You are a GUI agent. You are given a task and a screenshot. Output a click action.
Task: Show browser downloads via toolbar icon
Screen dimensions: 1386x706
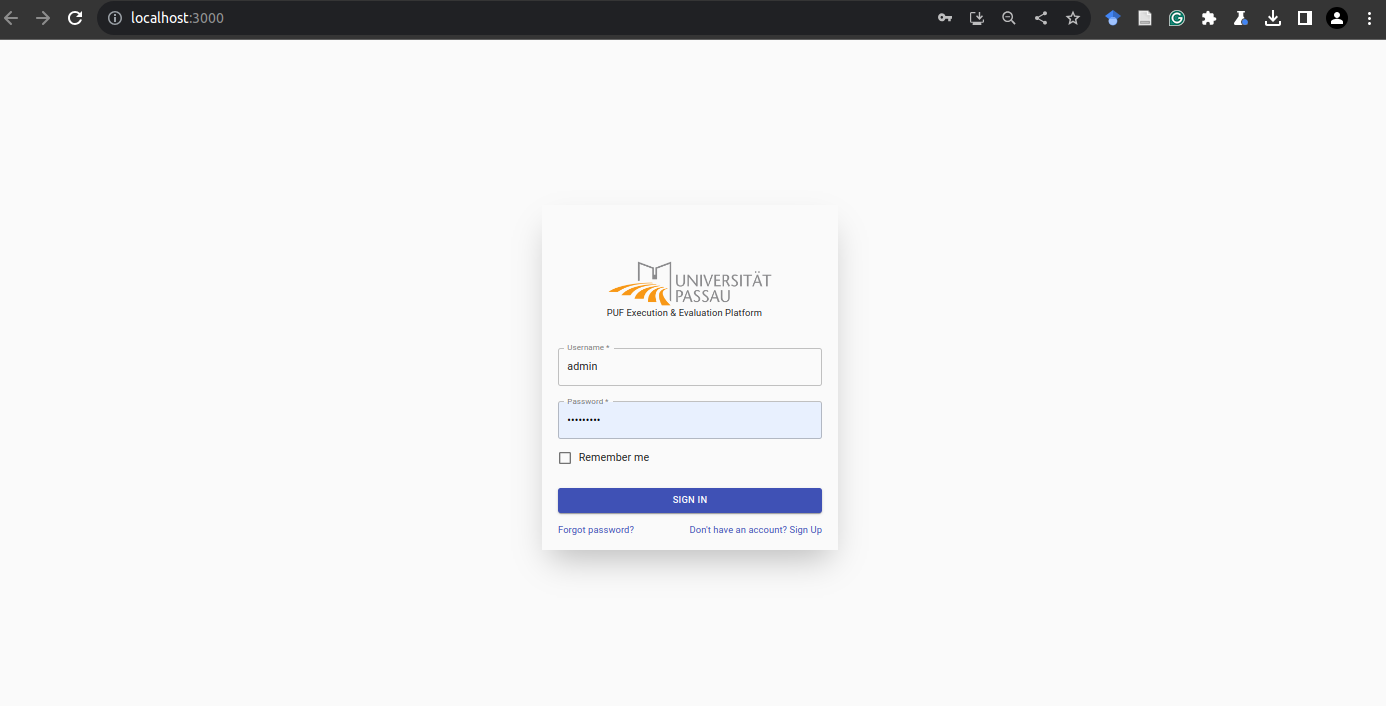pyautogui.click(x=1273, y=18)
